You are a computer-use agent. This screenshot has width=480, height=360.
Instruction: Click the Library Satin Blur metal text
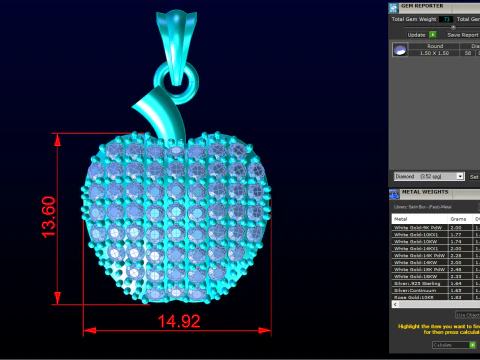tap(422, 207)
